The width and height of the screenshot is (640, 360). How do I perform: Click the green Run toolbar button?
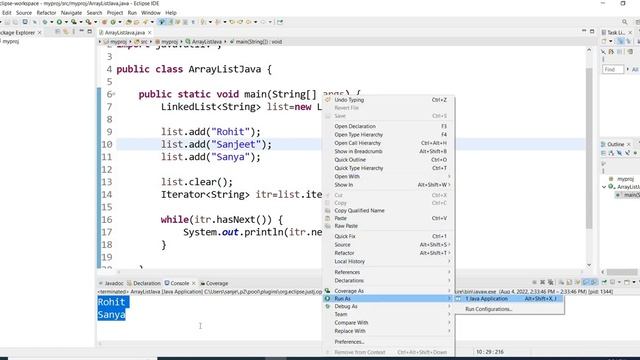pyautogui.click(x=59, y=22)
